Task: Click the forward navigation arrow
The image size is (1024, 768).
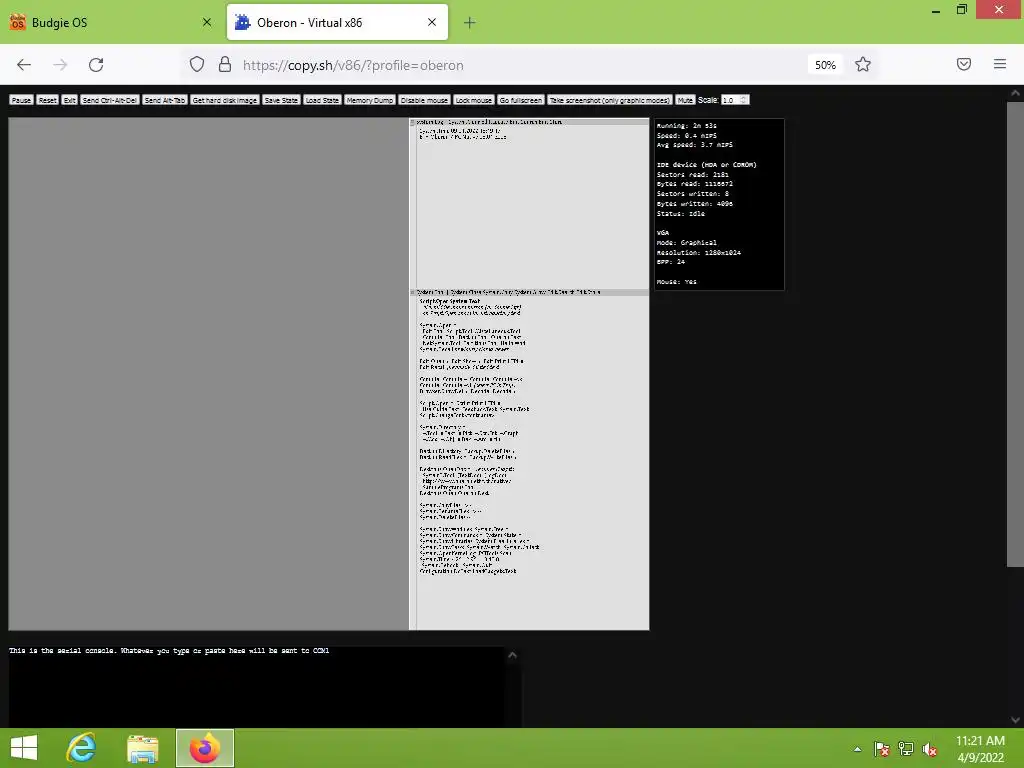Action: 60,65
